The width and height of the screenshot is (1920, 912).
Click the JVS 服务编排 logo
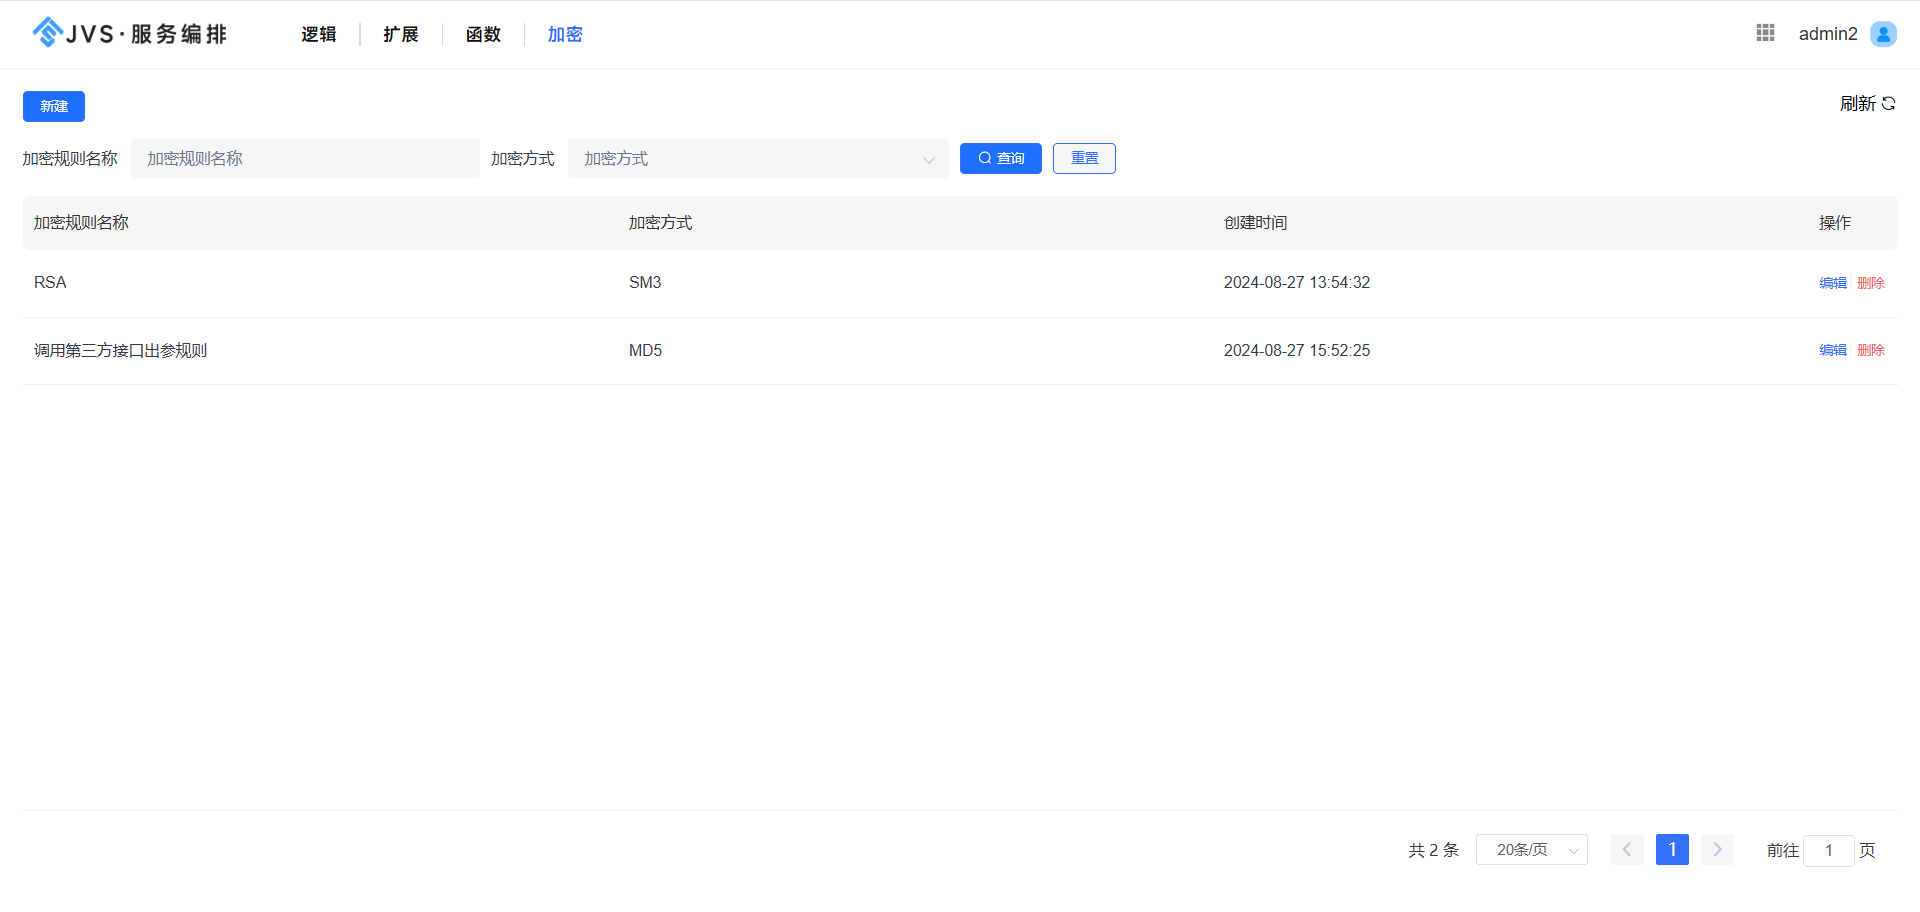click(130, 33)
